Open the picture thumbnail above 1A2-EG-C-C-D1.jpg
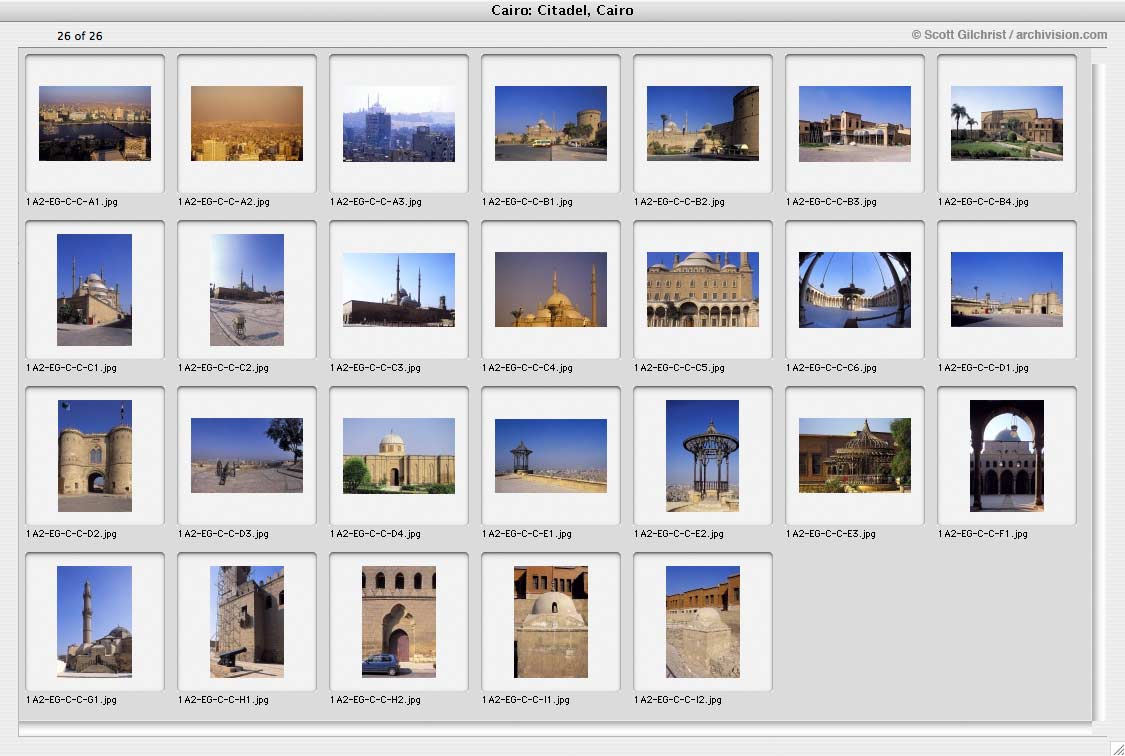The width and height of the screenshot is (1125, 756). (x=1007, y=290)
